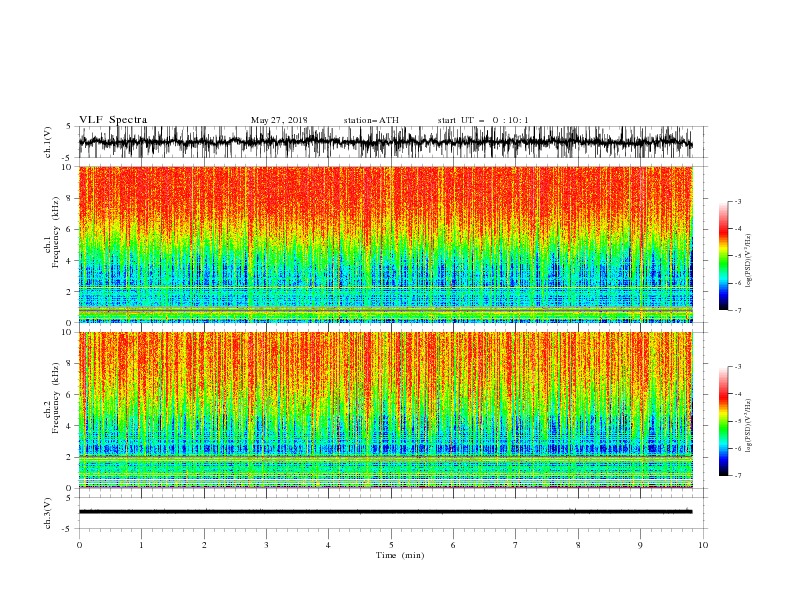Click the 8 kHz tick label on ch.1 axis
792x612 pixels.
point(69,198)
